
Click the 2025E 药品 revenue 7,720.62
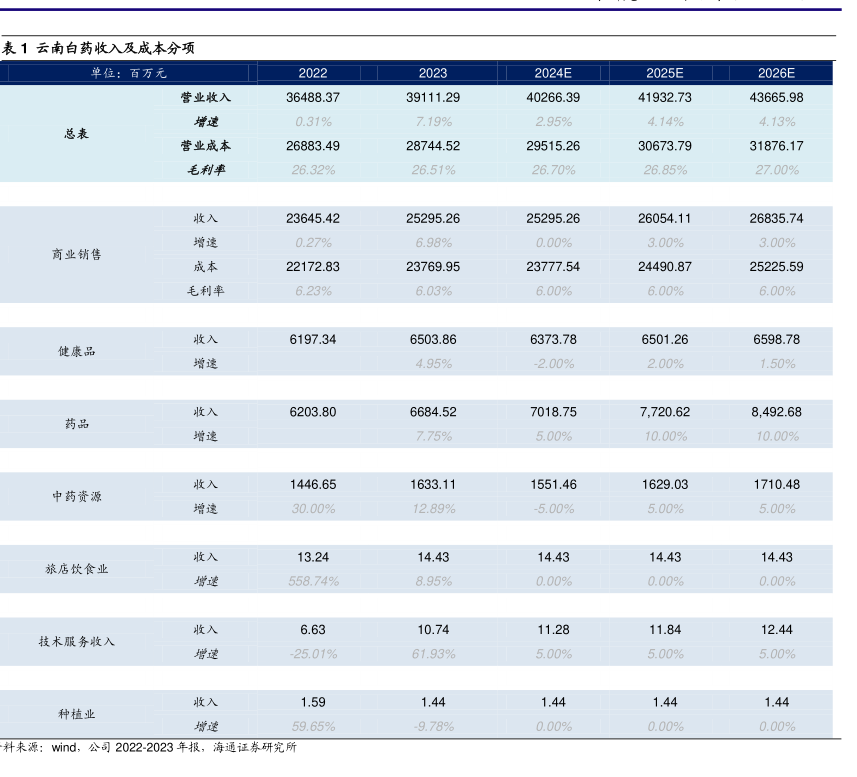pos(665,412)
